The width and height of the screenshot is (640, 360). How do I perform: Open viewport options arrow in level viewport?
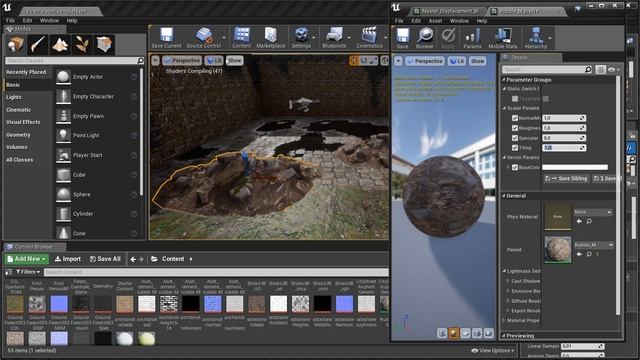tap(155, 60)
